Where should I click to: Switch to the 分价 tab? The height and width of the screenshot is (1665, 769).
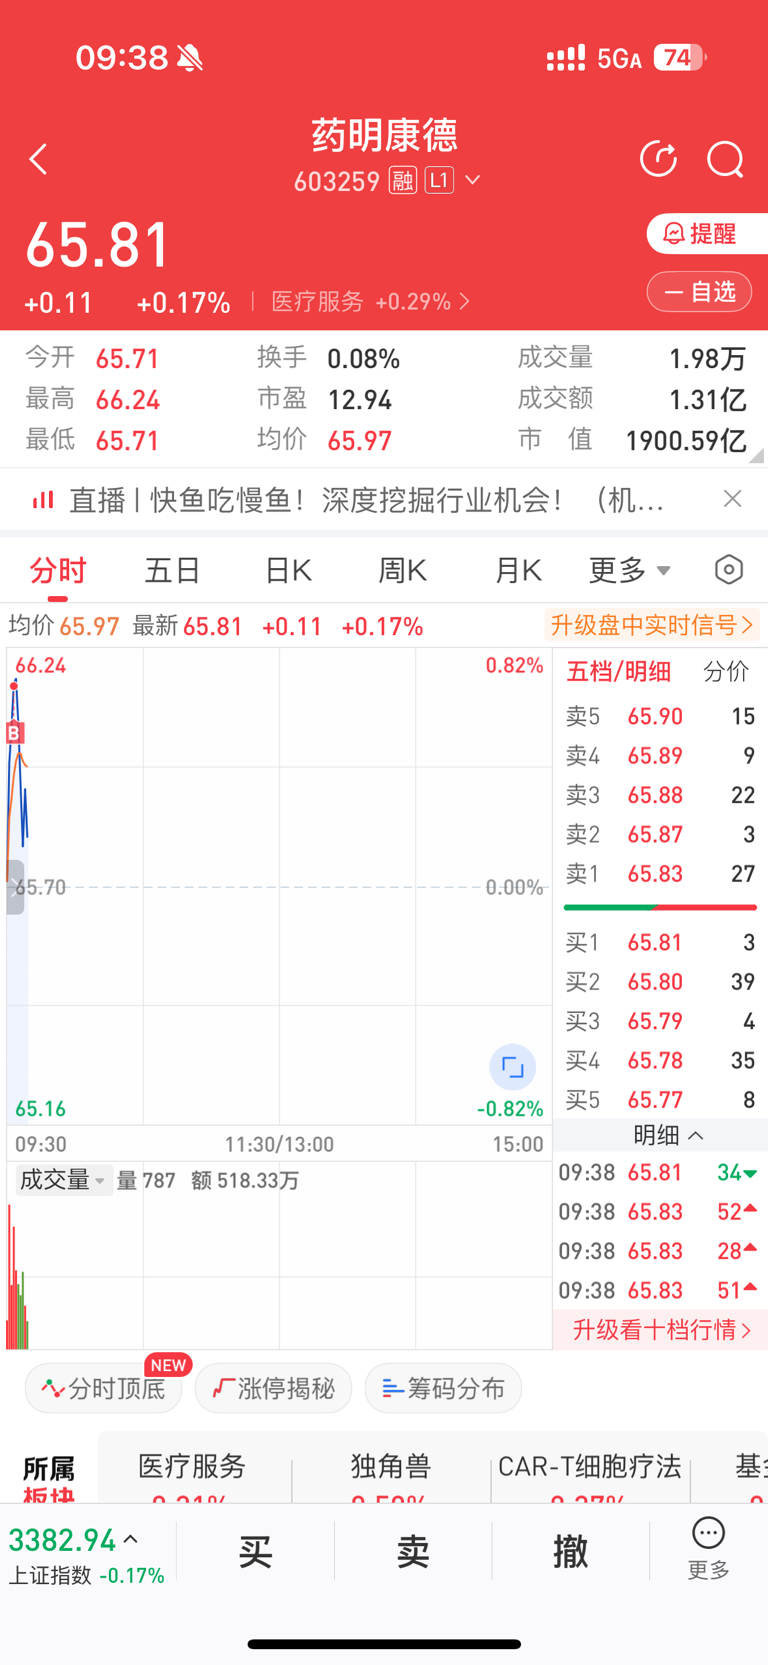click(x=726, y=671)
